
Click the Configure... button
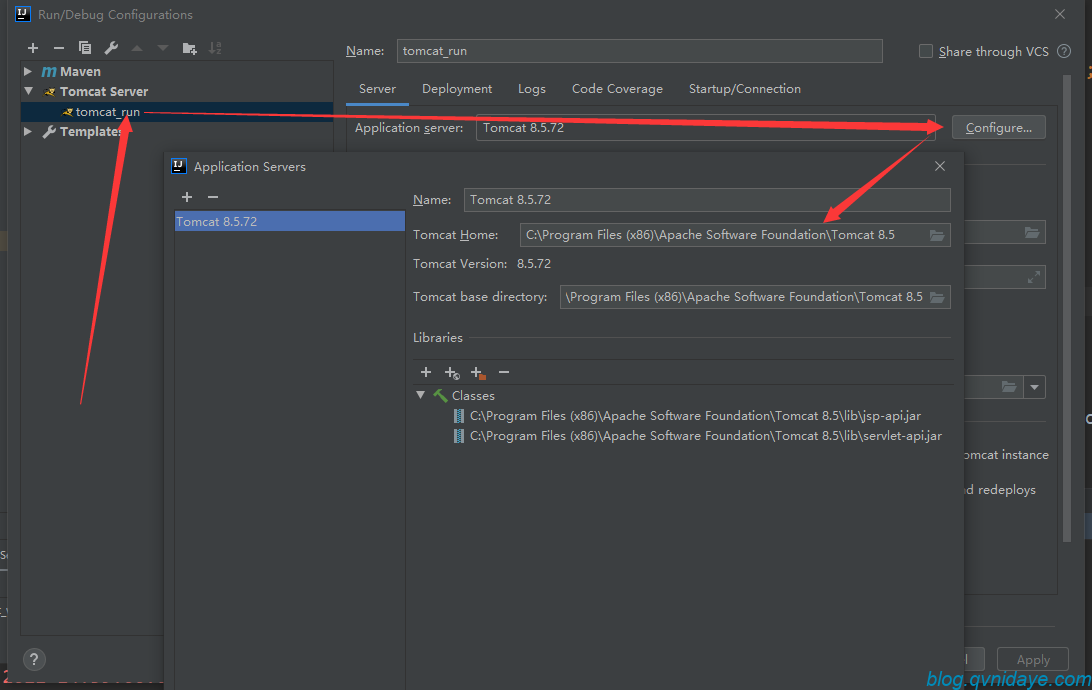(999, 127)
